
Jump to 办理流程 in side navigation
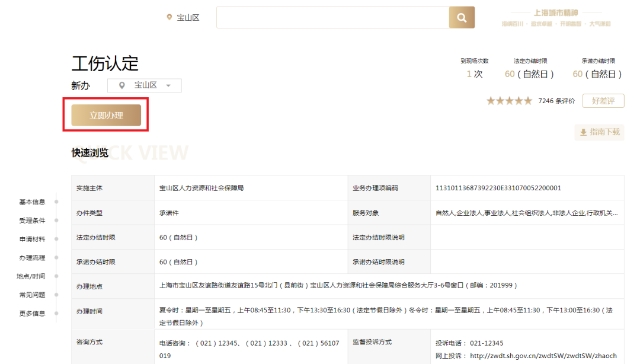pos(32,258)
